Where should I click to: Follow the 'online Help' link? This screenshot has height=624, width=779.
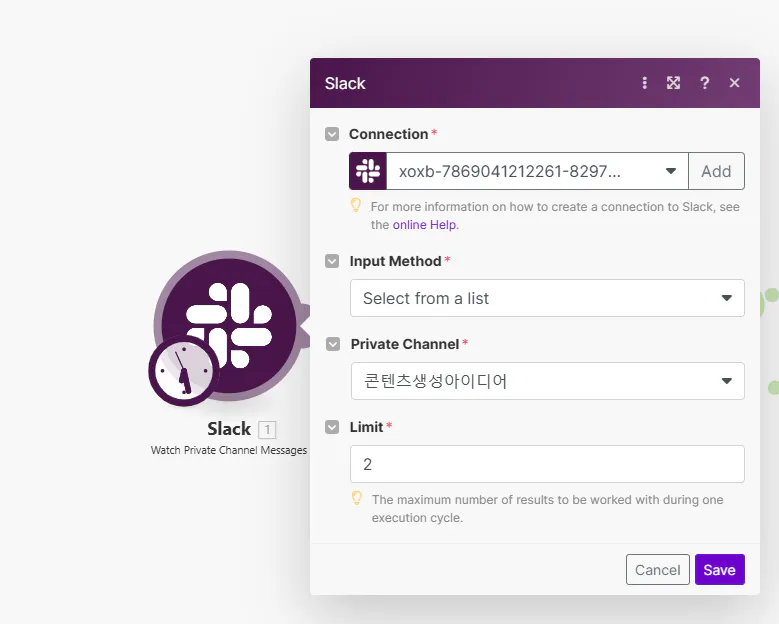(425, 225)
